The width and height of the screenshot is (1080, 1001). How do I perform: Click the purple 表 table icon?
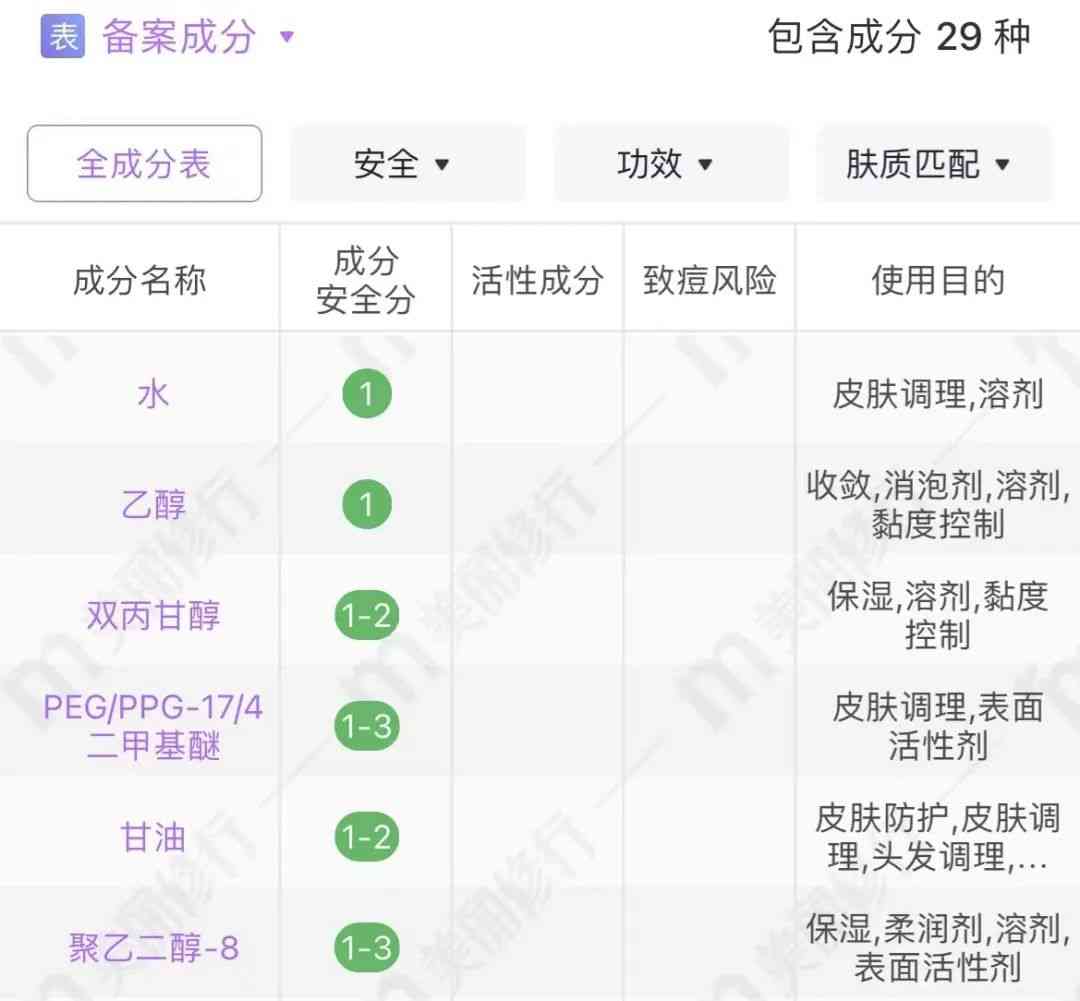pos(64,36)
